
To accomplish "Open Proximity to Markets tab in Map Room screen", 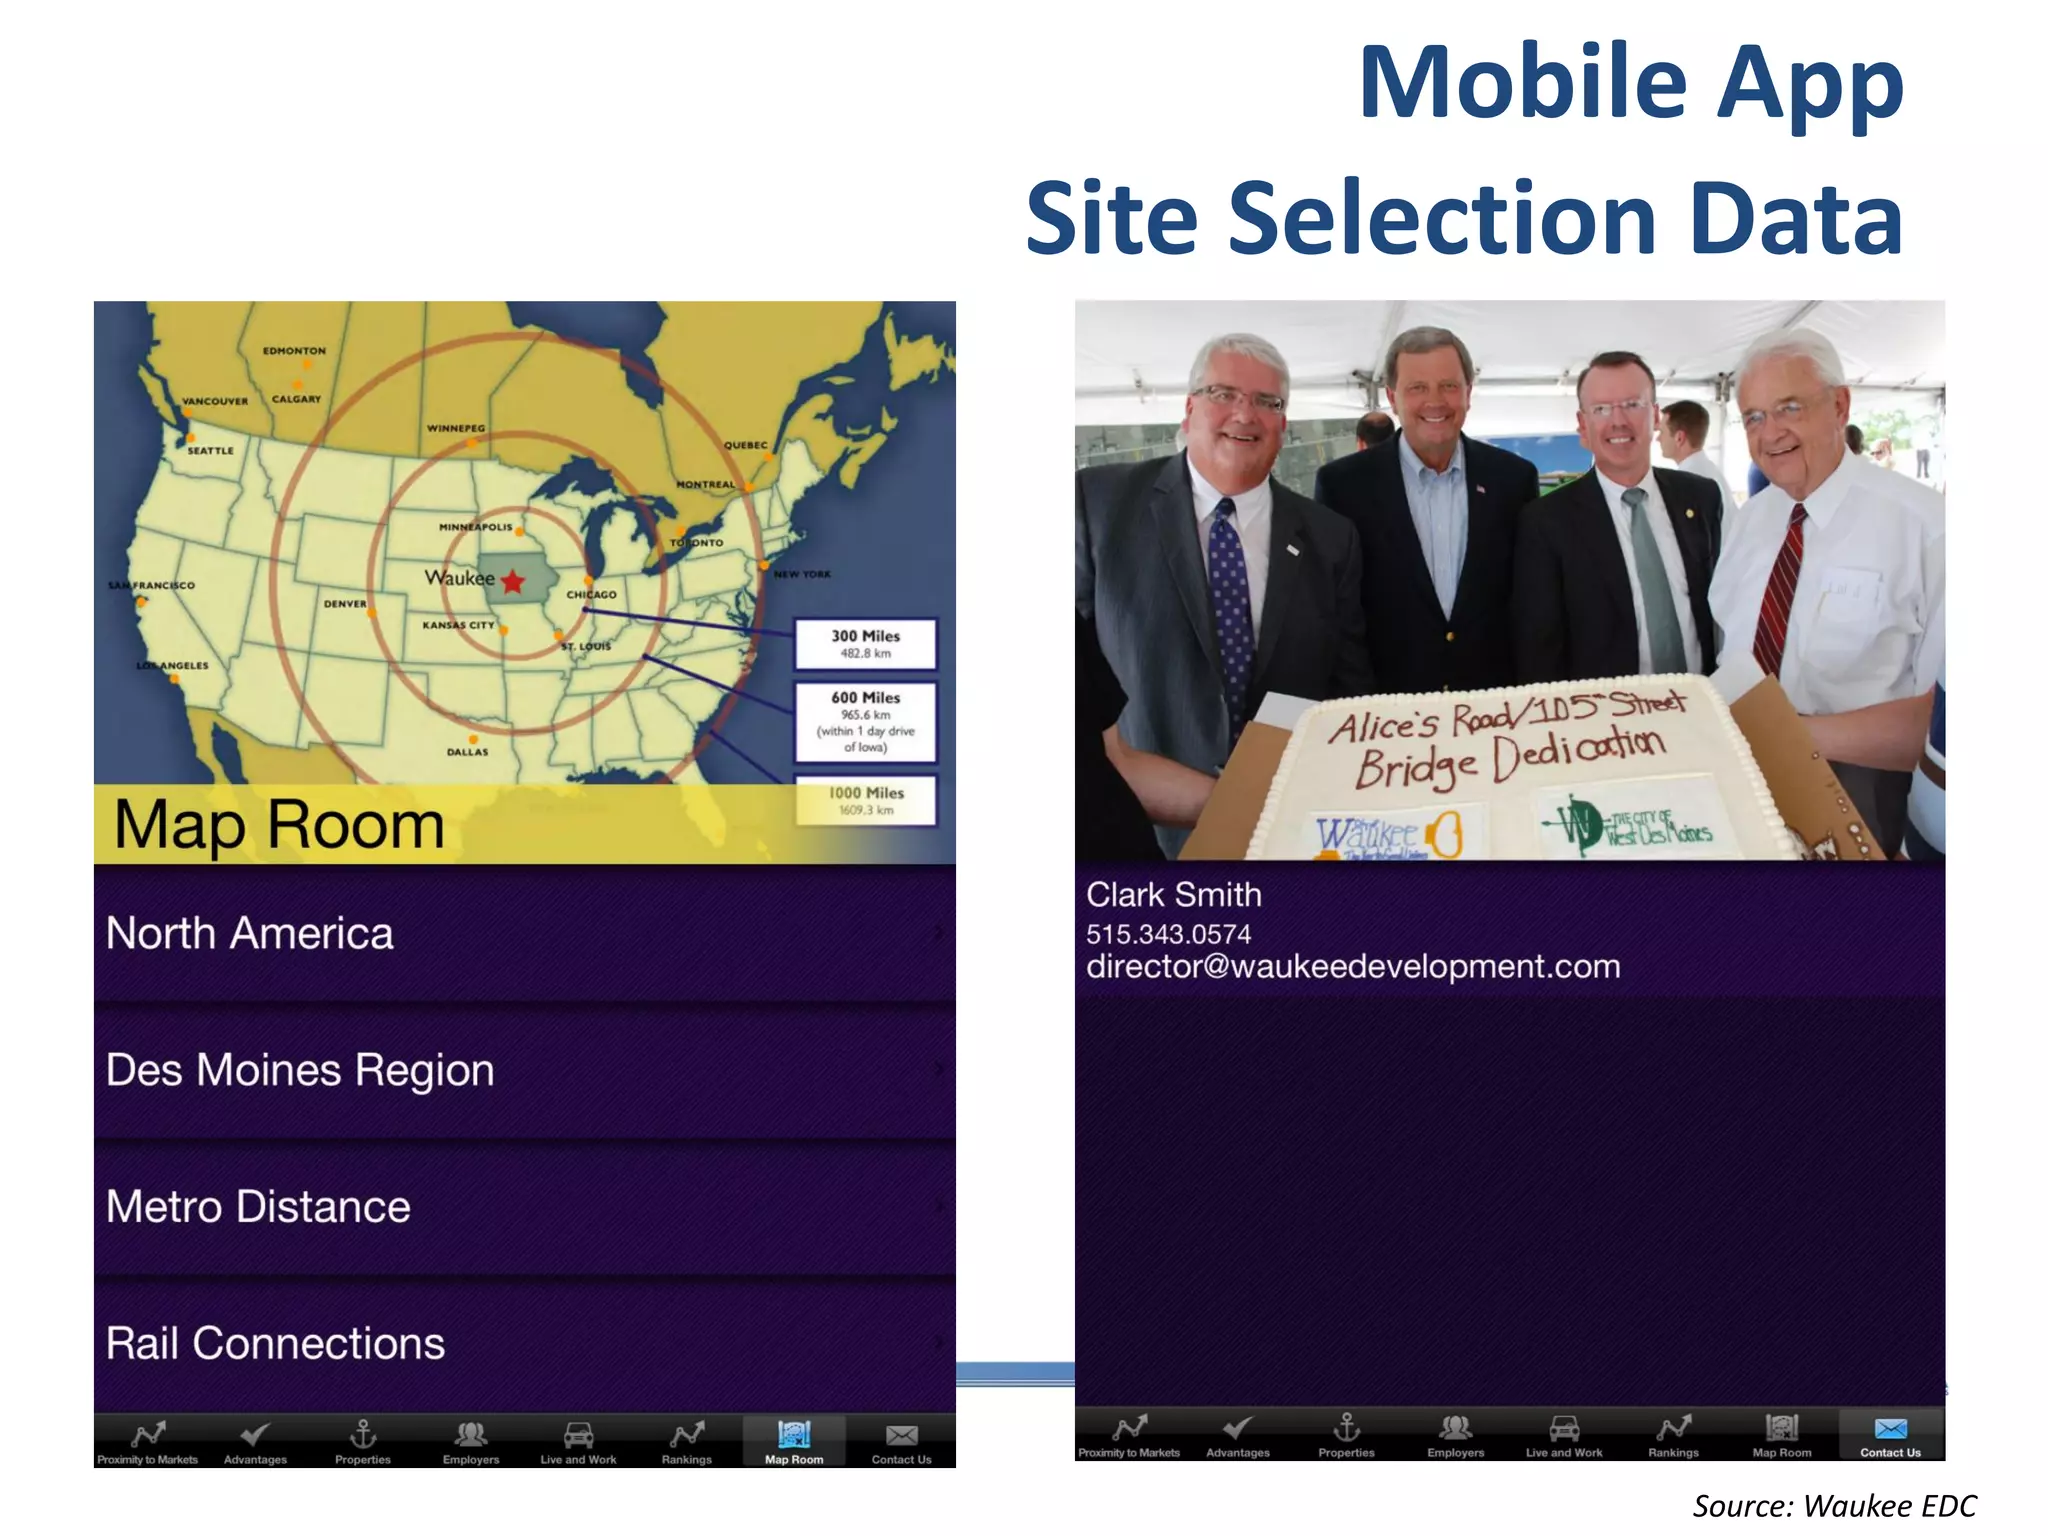I will pyautogui.click(x=148, y=1442).
